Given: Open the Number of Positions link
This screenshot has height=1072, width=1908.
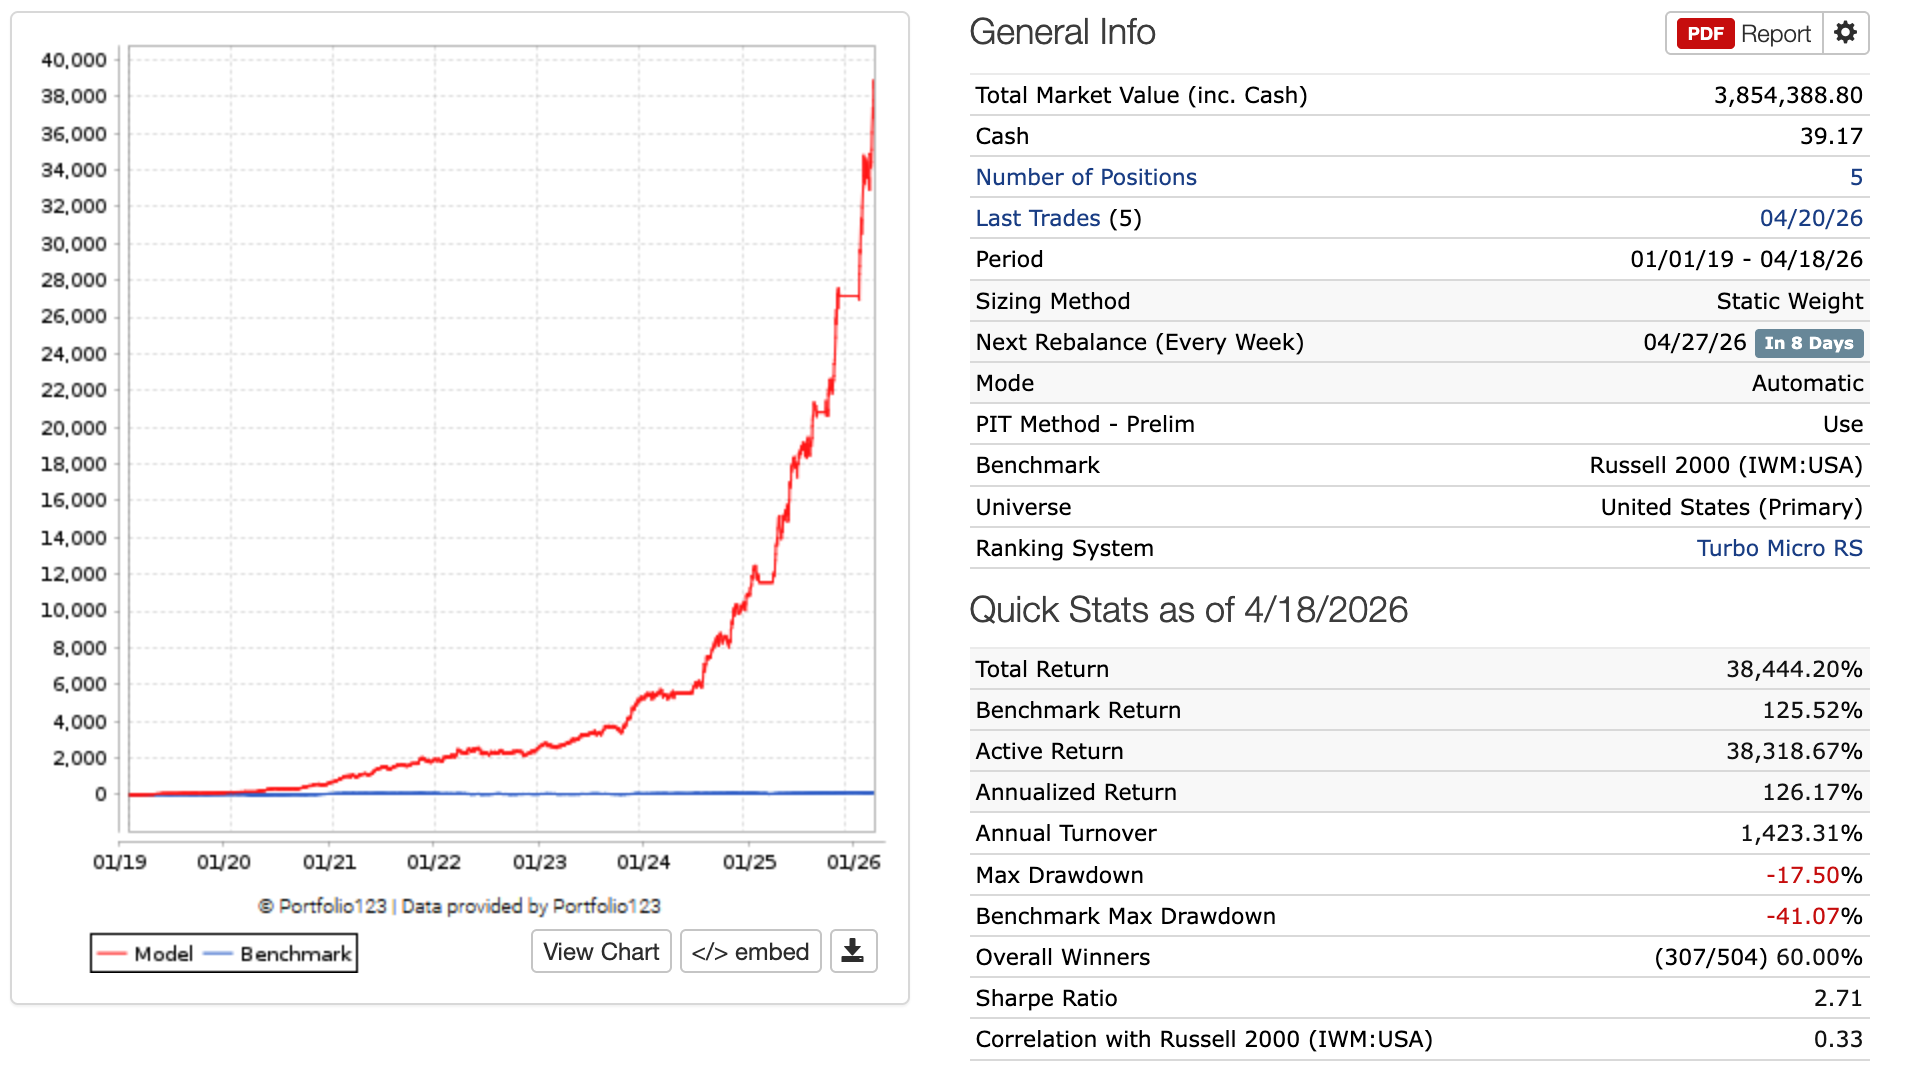Looking at the screenshot, I should click(1086, 177).
